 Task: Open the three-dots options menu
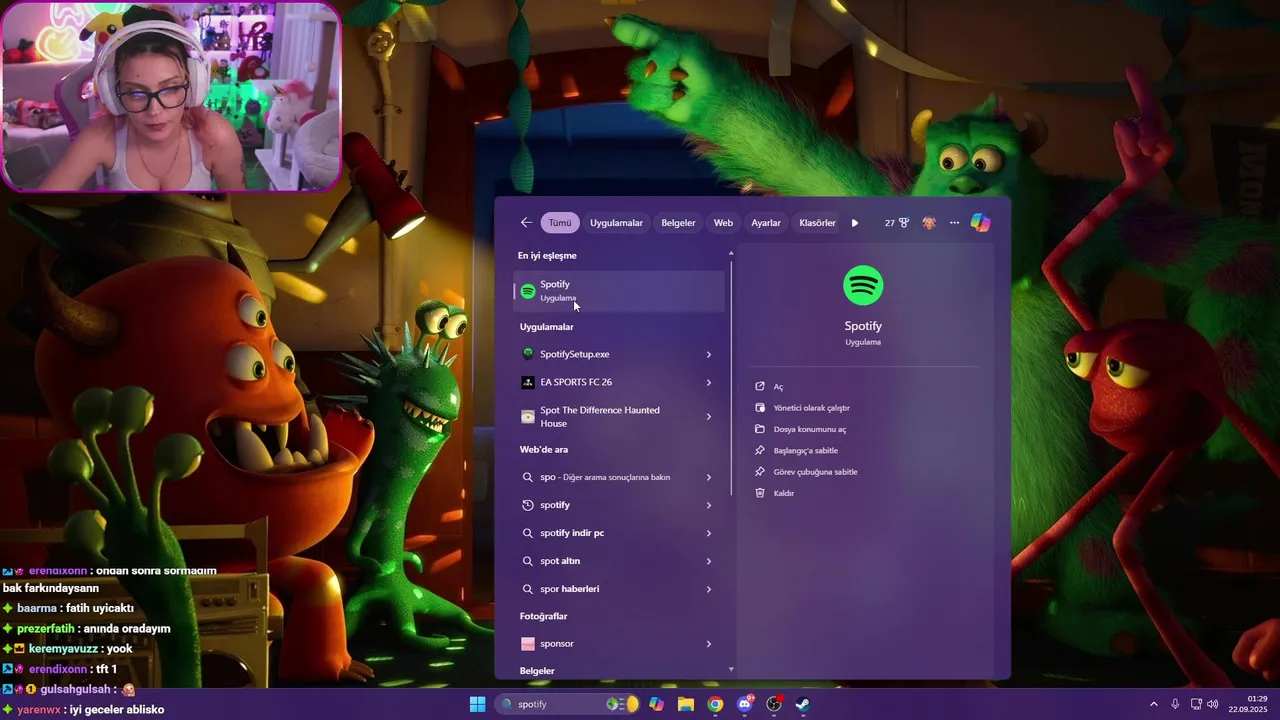[954, 223]
